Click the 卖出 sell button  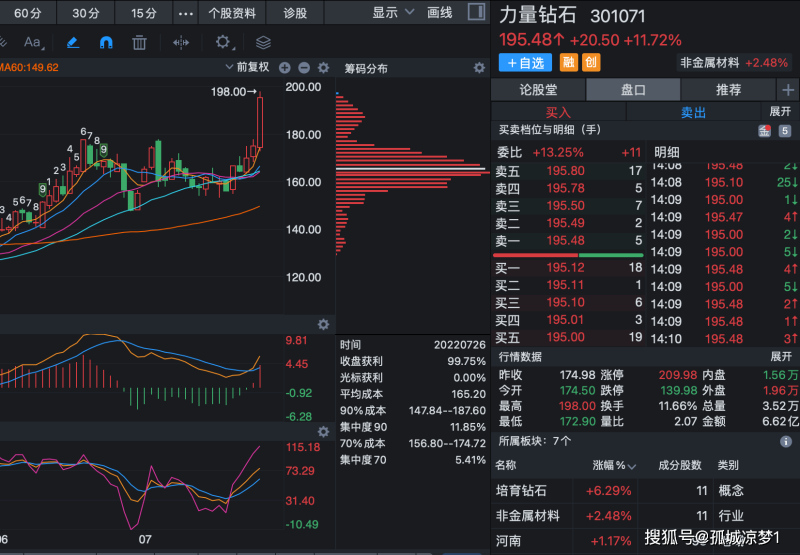pyautogui.click(x=693, y=112)
